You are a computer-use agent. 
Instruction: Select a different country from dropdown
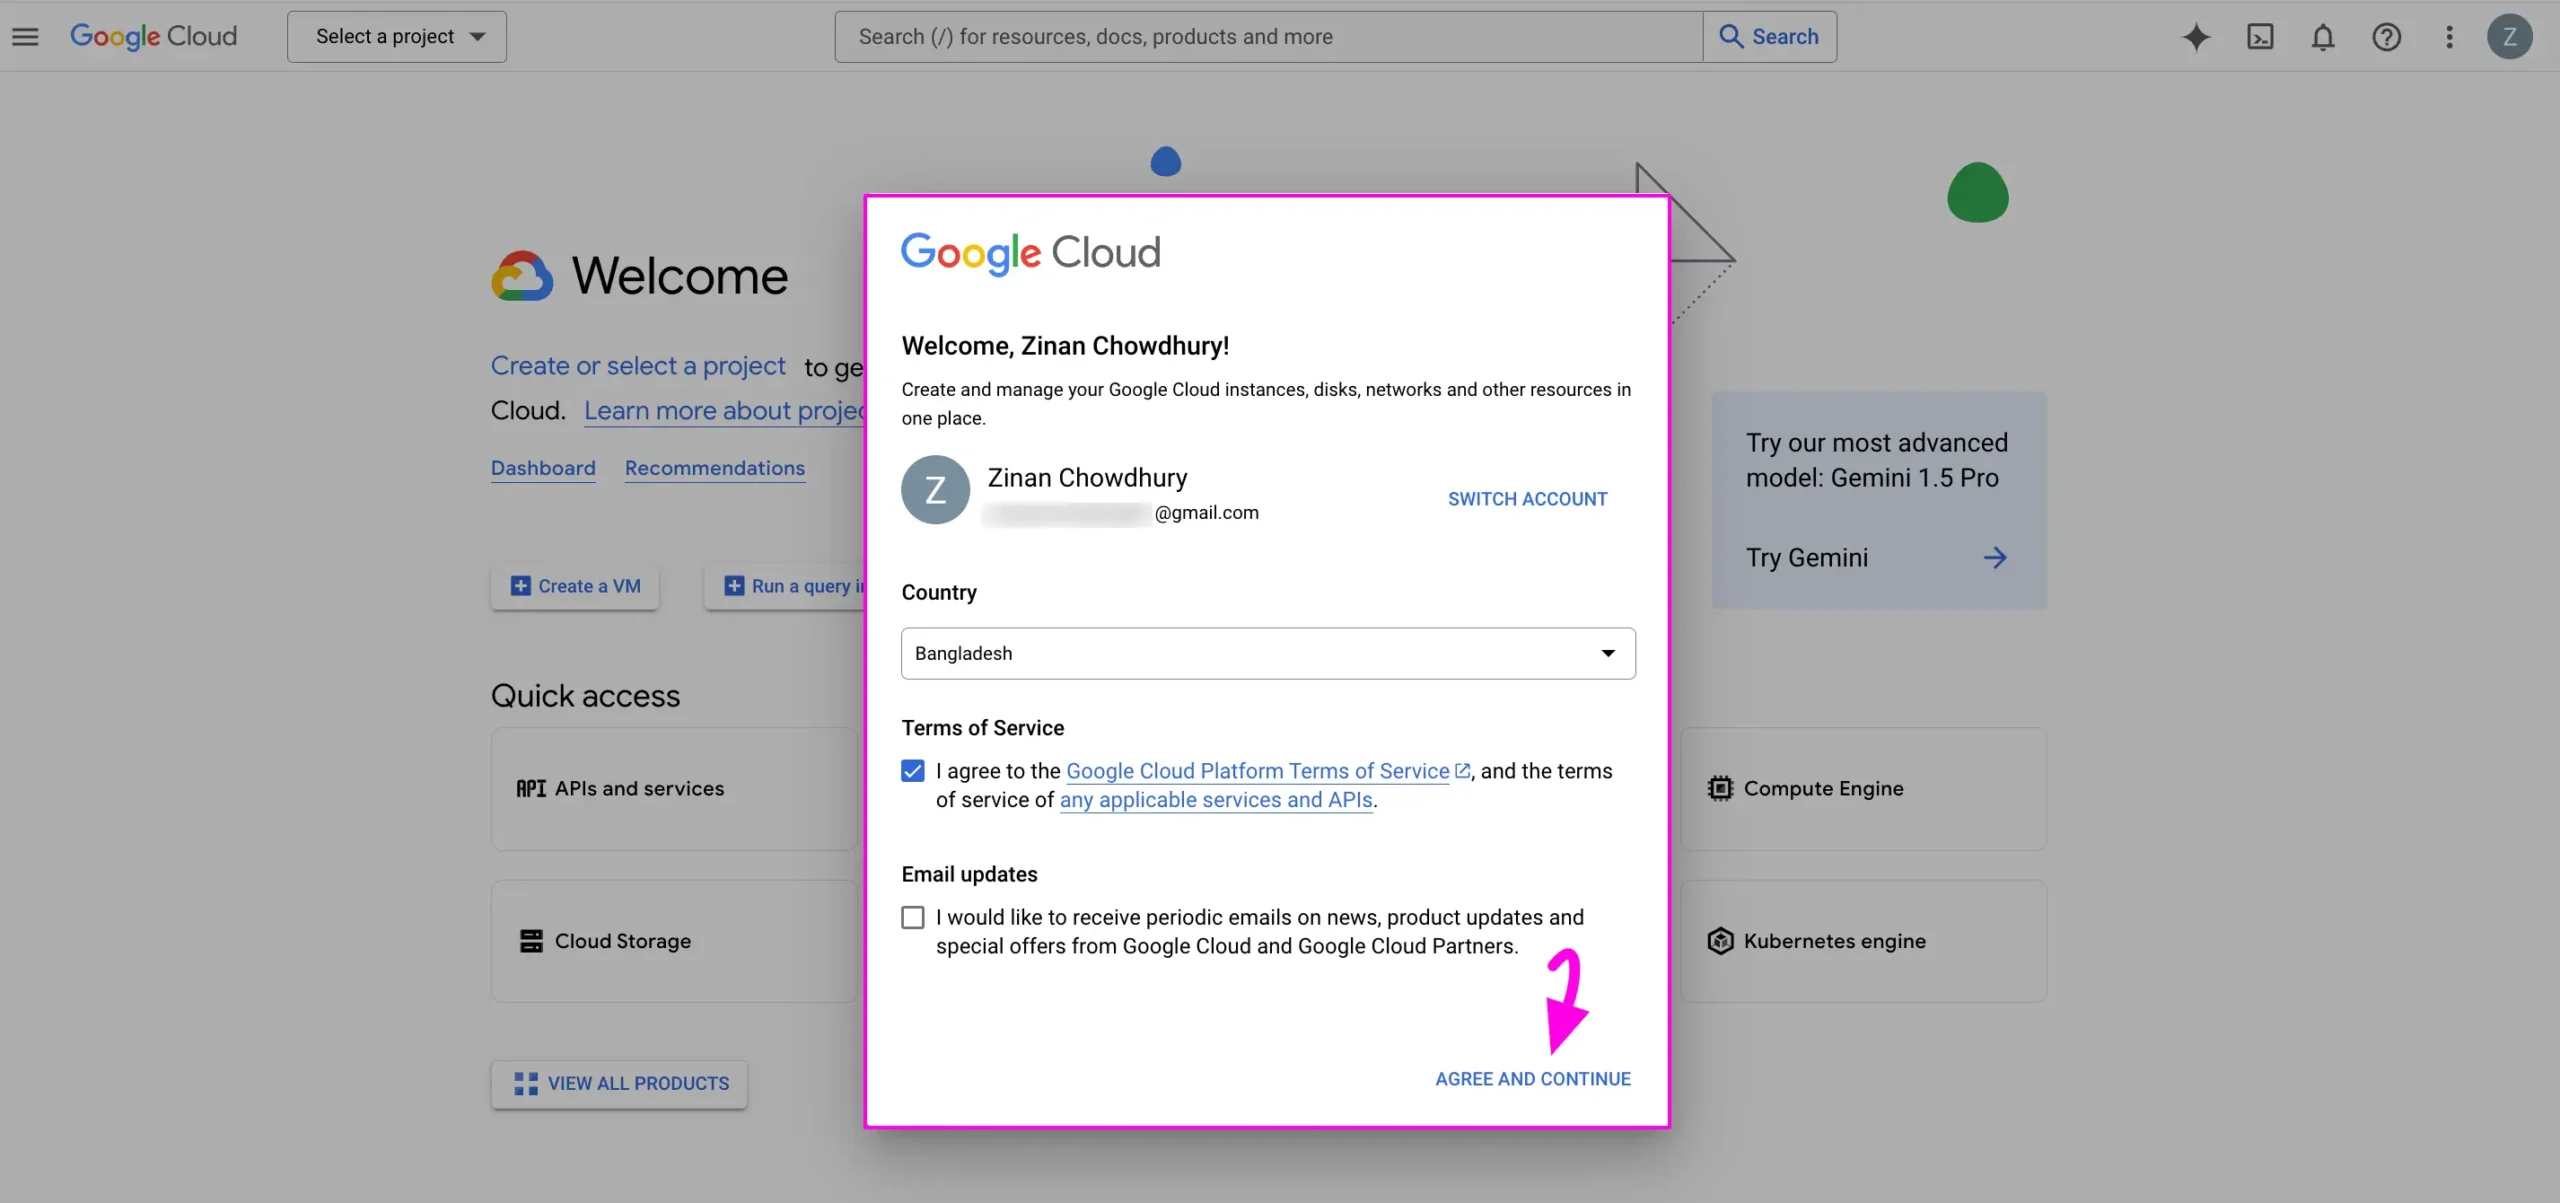(1267, 653)
